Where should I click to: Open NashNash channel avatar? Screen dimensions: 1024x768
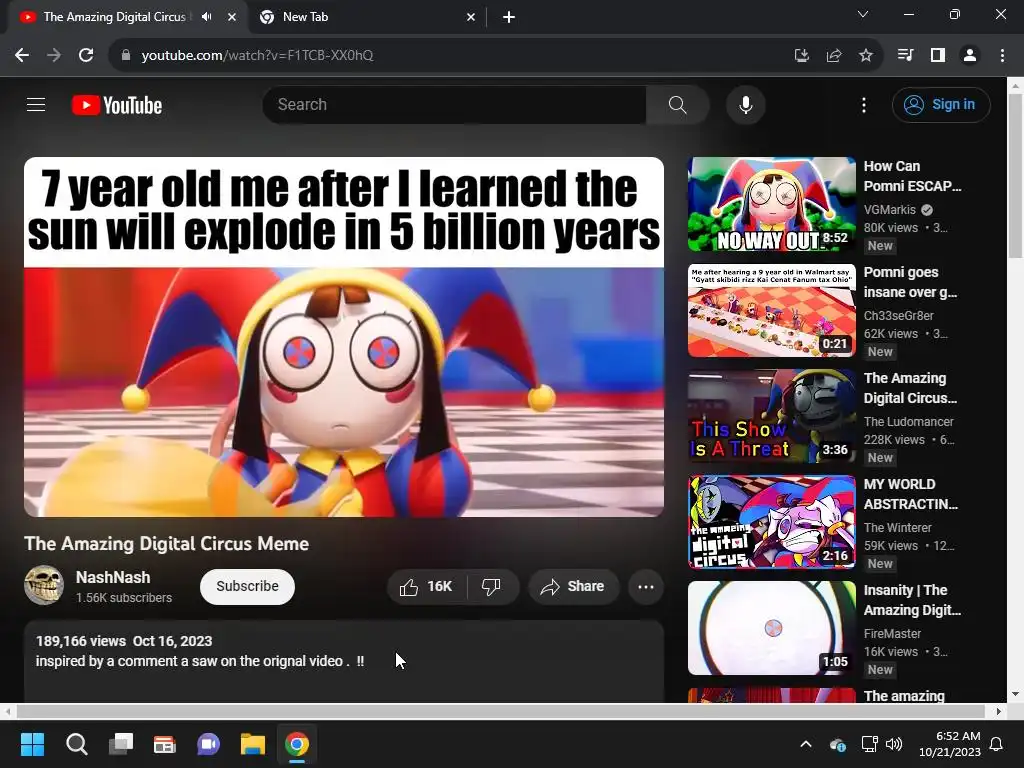point(44,585)
